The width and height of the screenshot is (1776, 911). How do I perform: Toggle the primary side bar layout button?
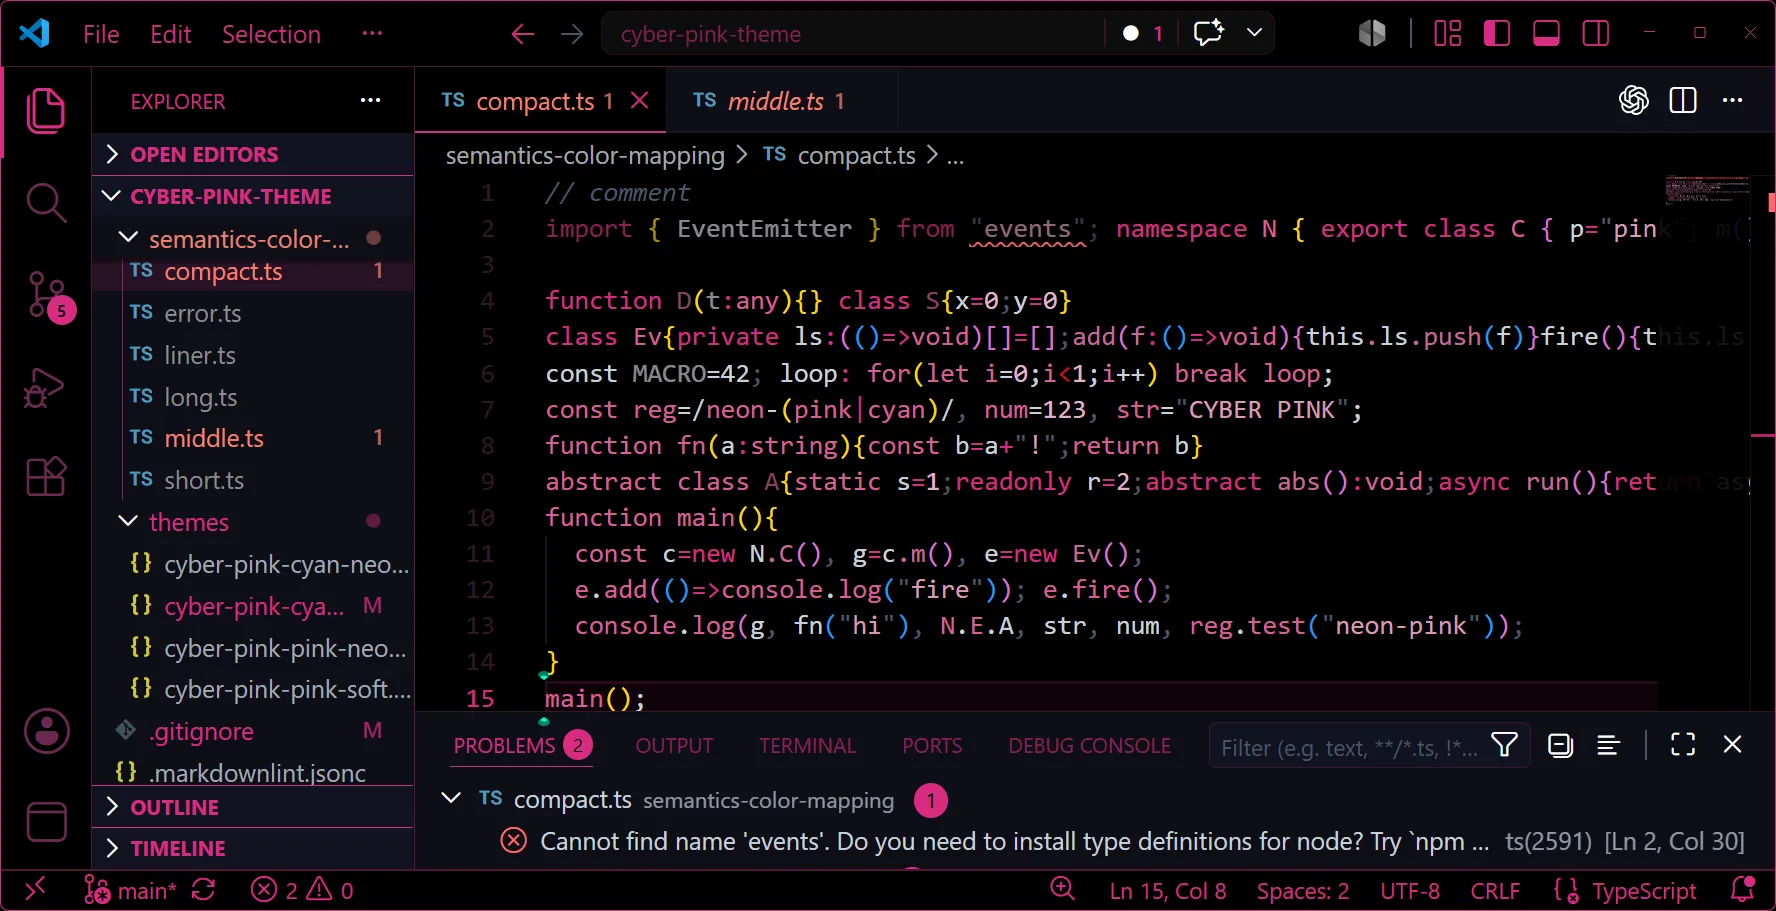click(x=1497, y=34)
